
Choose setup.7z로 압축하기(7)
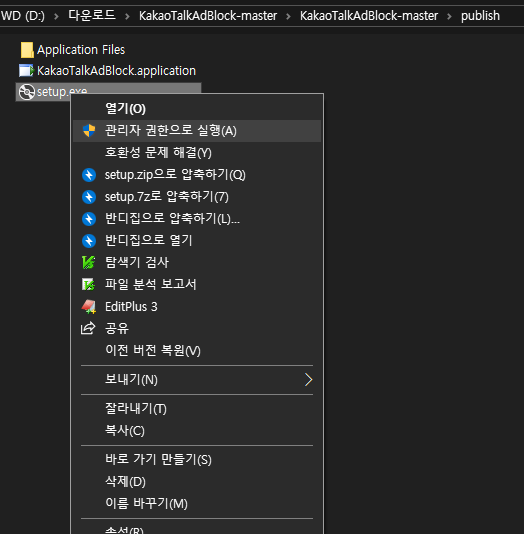point(197,197)
